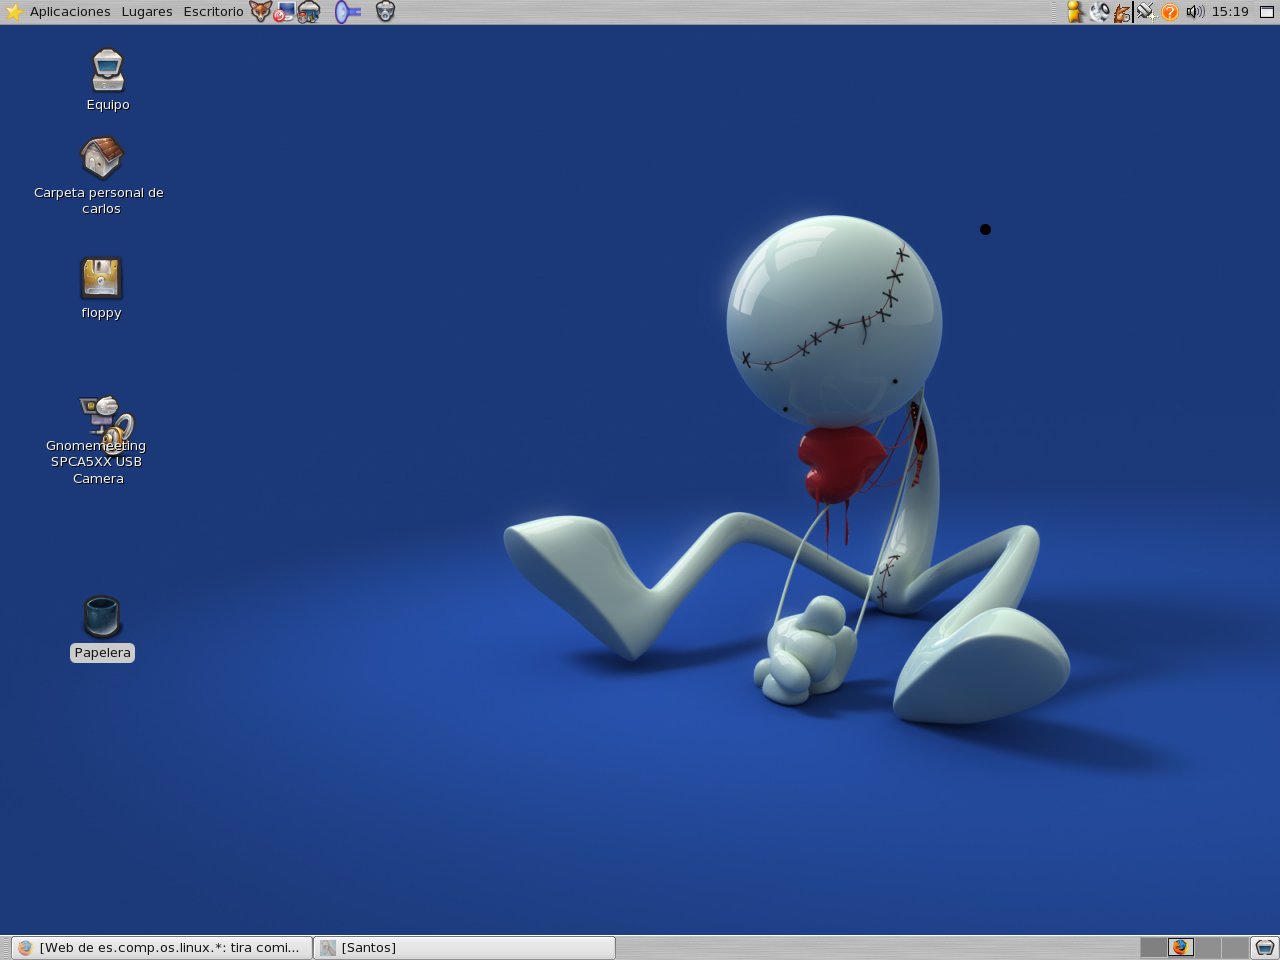Open the Escritorio menu
The image size is (1280, 960).
coord(213,12)
